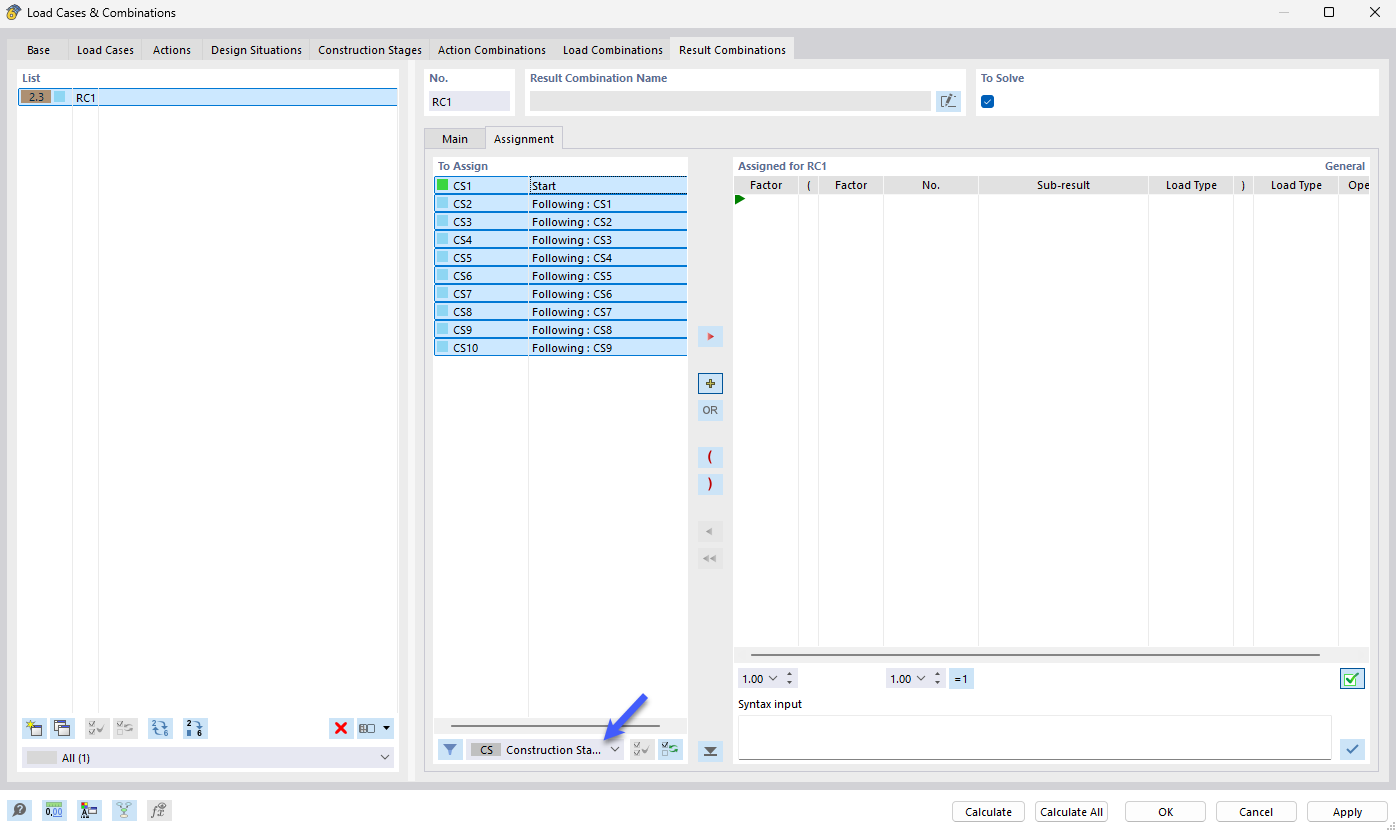Click the OR operator button
The image size is (1396, 830).
[710, 410]
